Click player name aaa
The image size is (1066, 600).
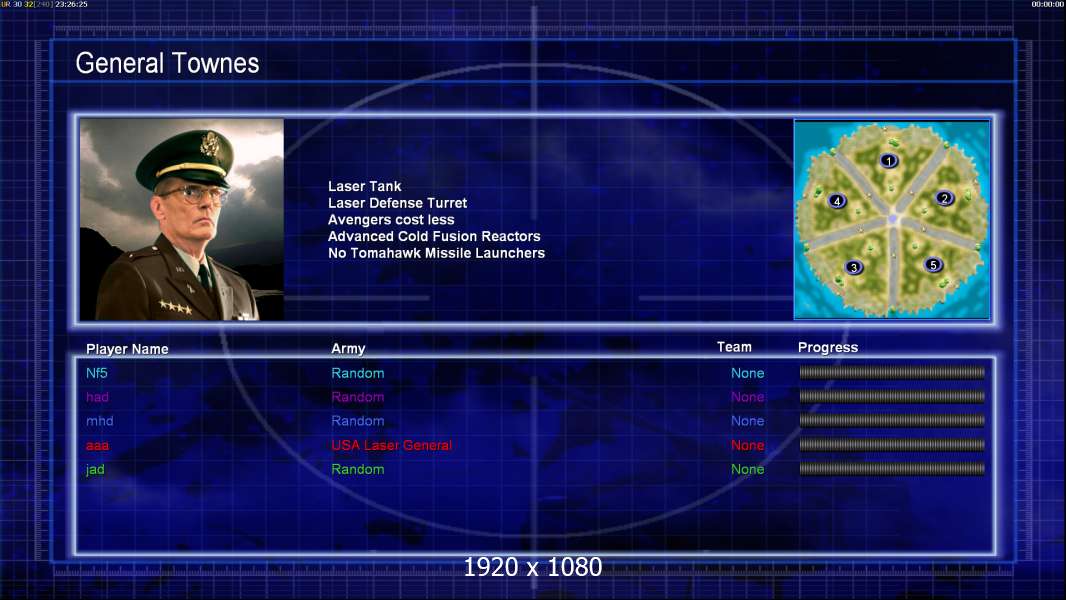[x=97, y=446]
